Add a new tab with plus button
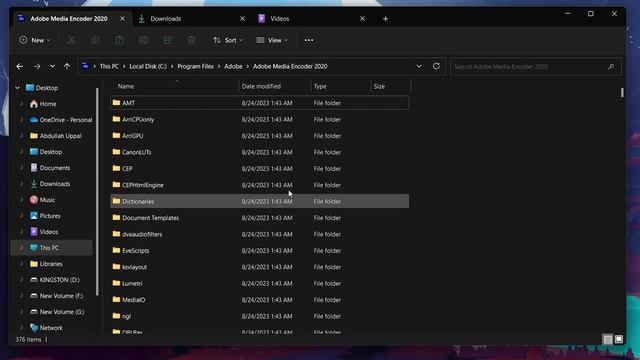 coord(385,19)
